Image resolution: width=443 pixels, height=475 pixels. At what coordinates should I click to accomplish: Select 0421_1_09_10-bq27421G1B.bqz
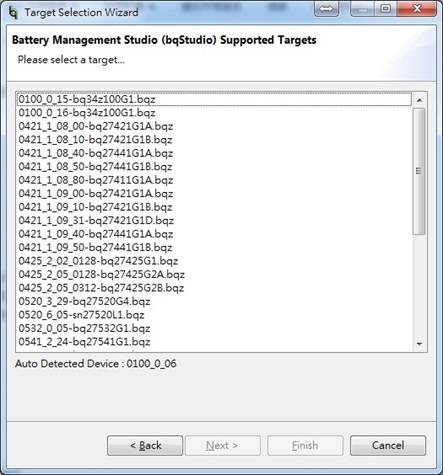pos(214,207)
